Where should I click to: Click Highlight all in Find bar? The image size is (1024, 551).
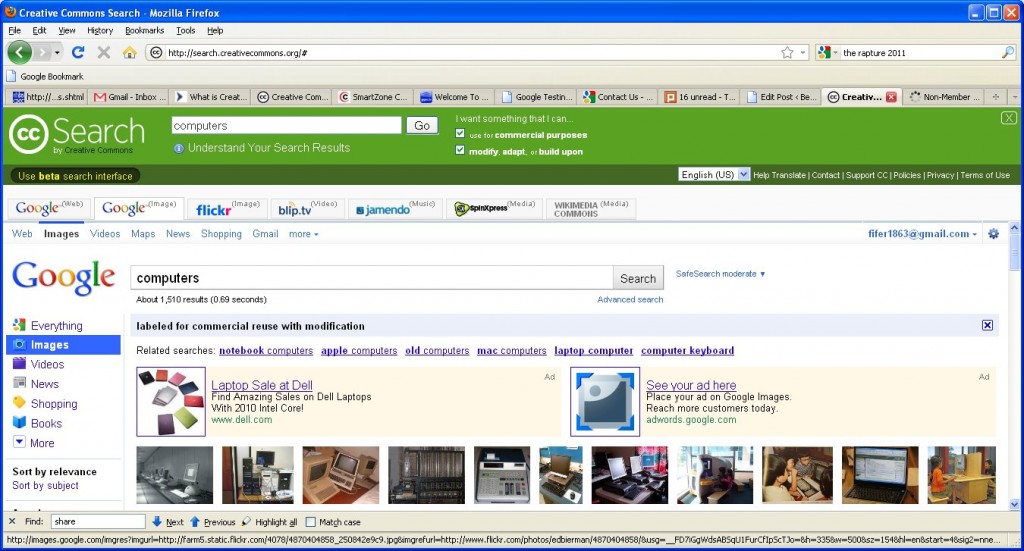(269, 522)
